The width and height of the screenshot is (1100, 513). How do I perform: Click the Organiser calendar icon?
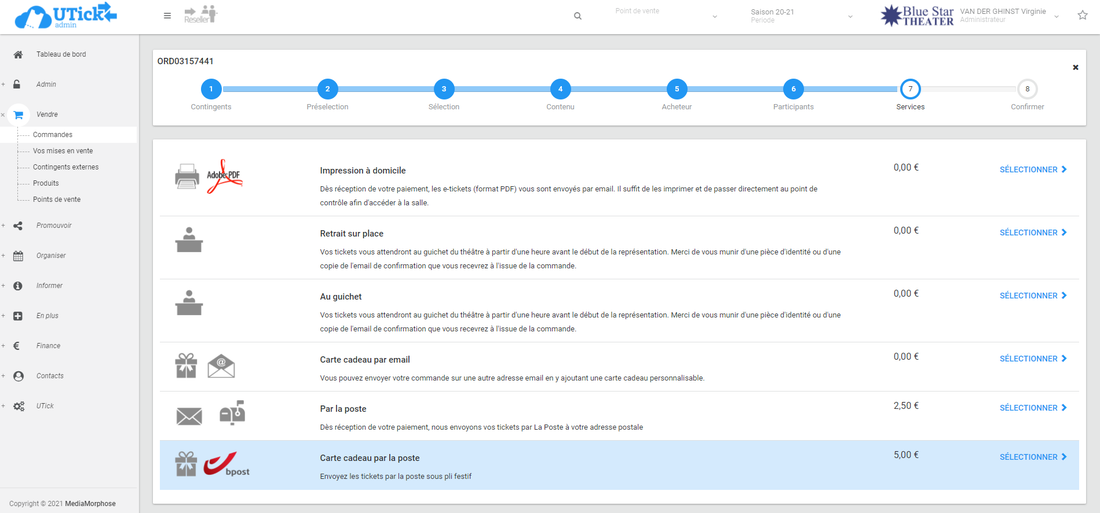coord(18,256)
